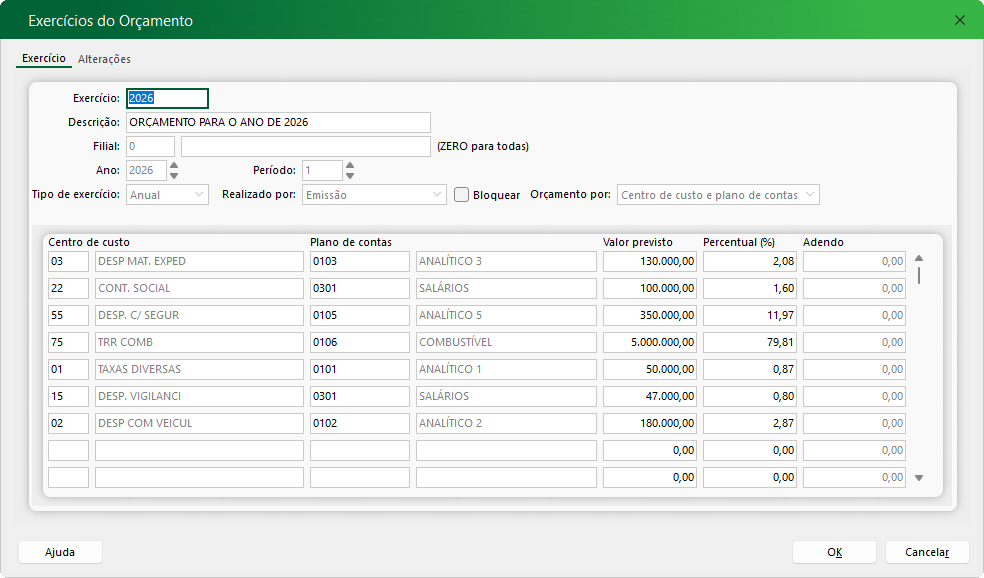Expand the Realizado por dropdown
Screen dimensions: 984x578
point(374,195)
